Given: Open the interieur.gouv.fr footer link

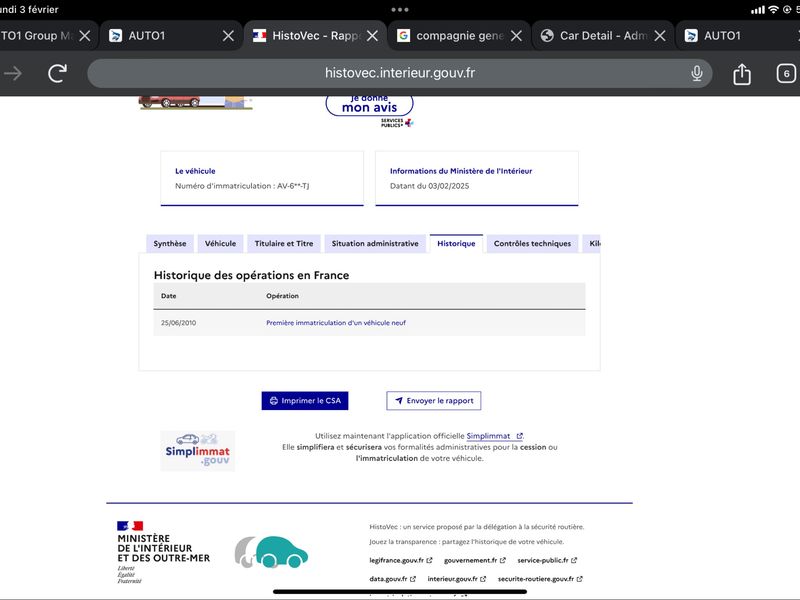Looking at the screenshot, I should coord(457,579).
